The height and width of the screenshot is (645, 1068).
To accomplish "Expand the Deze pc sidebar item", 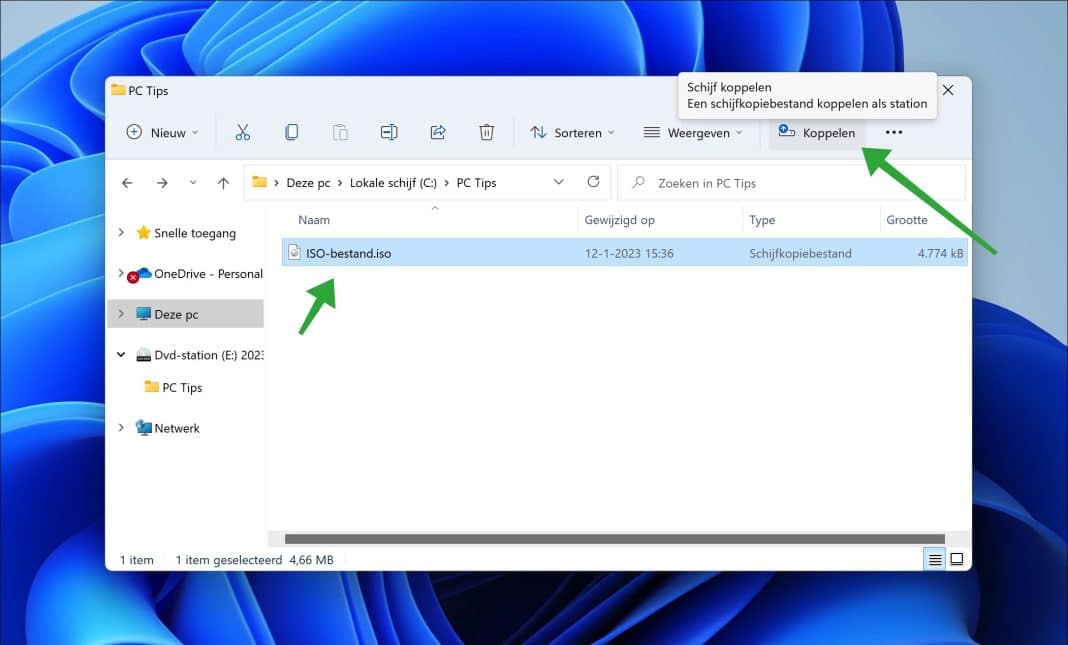I will [122, 313].
